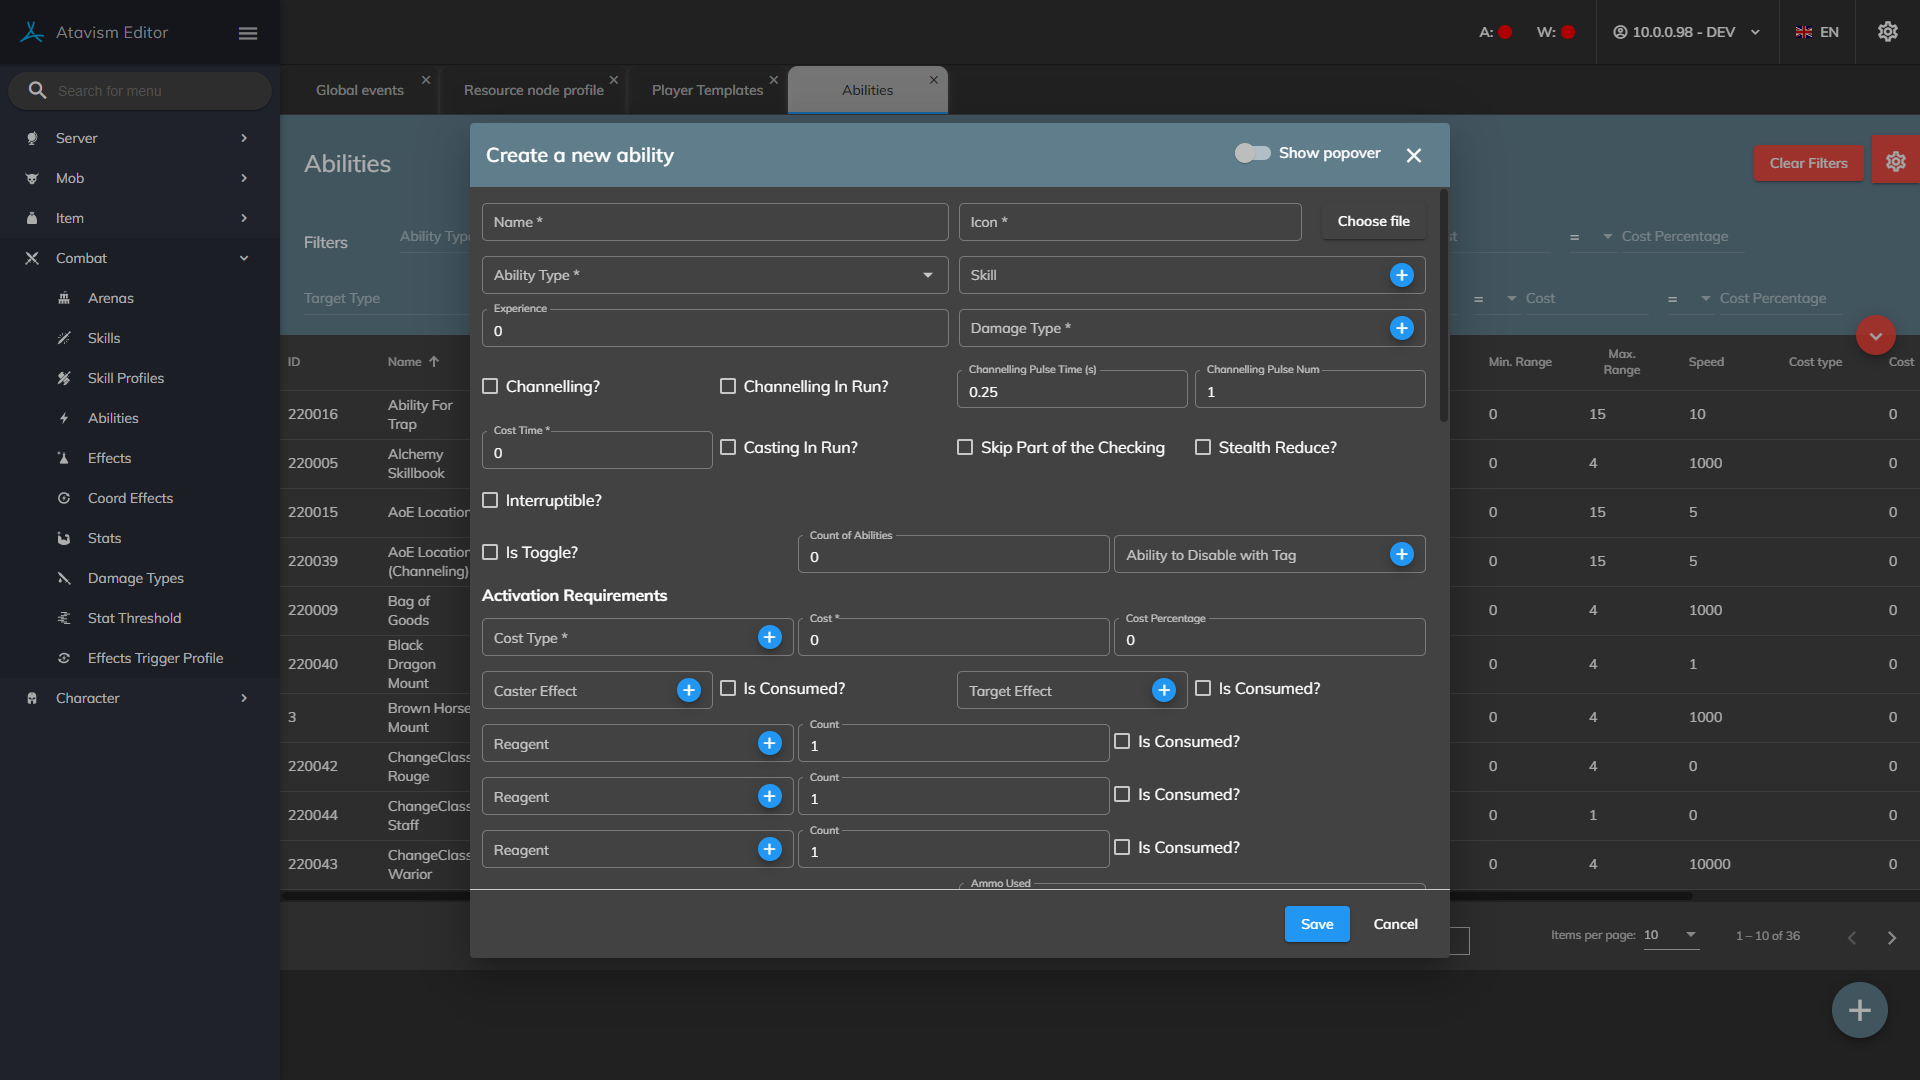Viewport: 1920px width, 1080px height.
Task: Enable the Channelling? checkbox
Action: [490, 387]
